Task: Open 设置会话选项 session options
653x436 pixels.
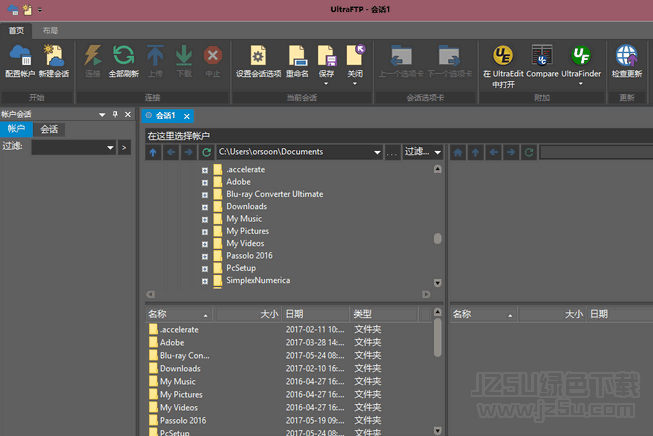Action: click(258, 61)
